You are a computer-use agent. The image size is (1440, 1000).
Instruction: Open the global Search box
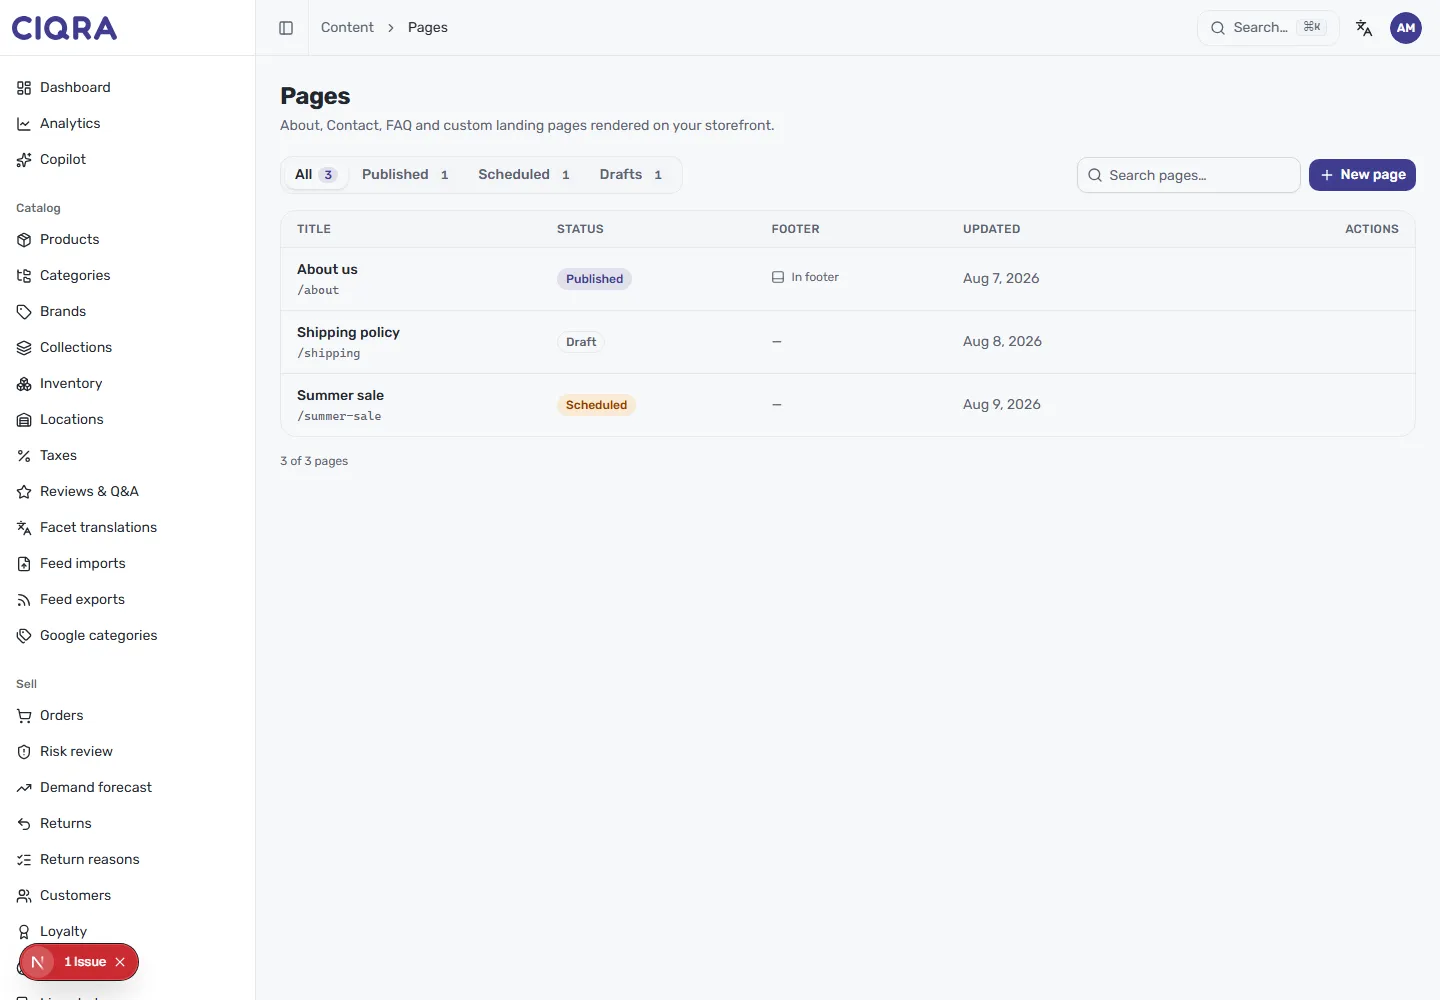coord(1268,28)
